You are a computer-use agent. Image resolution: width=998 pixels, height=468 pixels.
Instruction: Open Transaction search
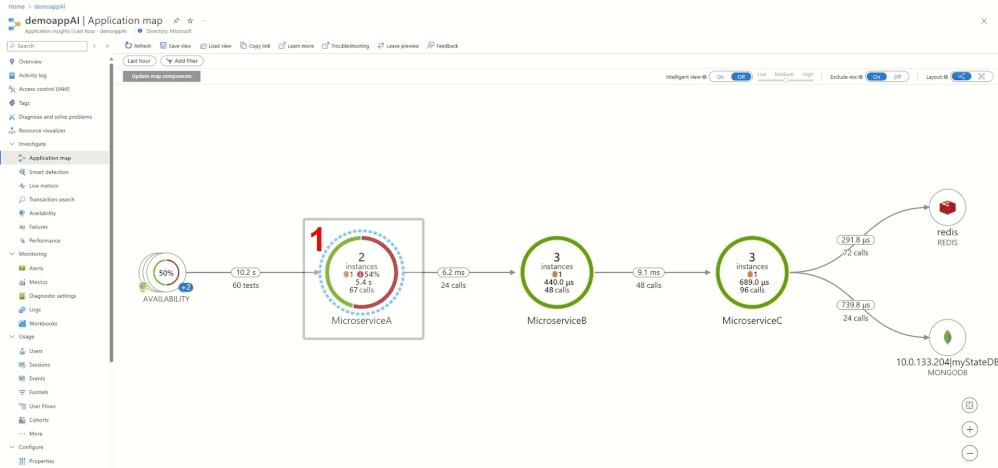point(54,199)
